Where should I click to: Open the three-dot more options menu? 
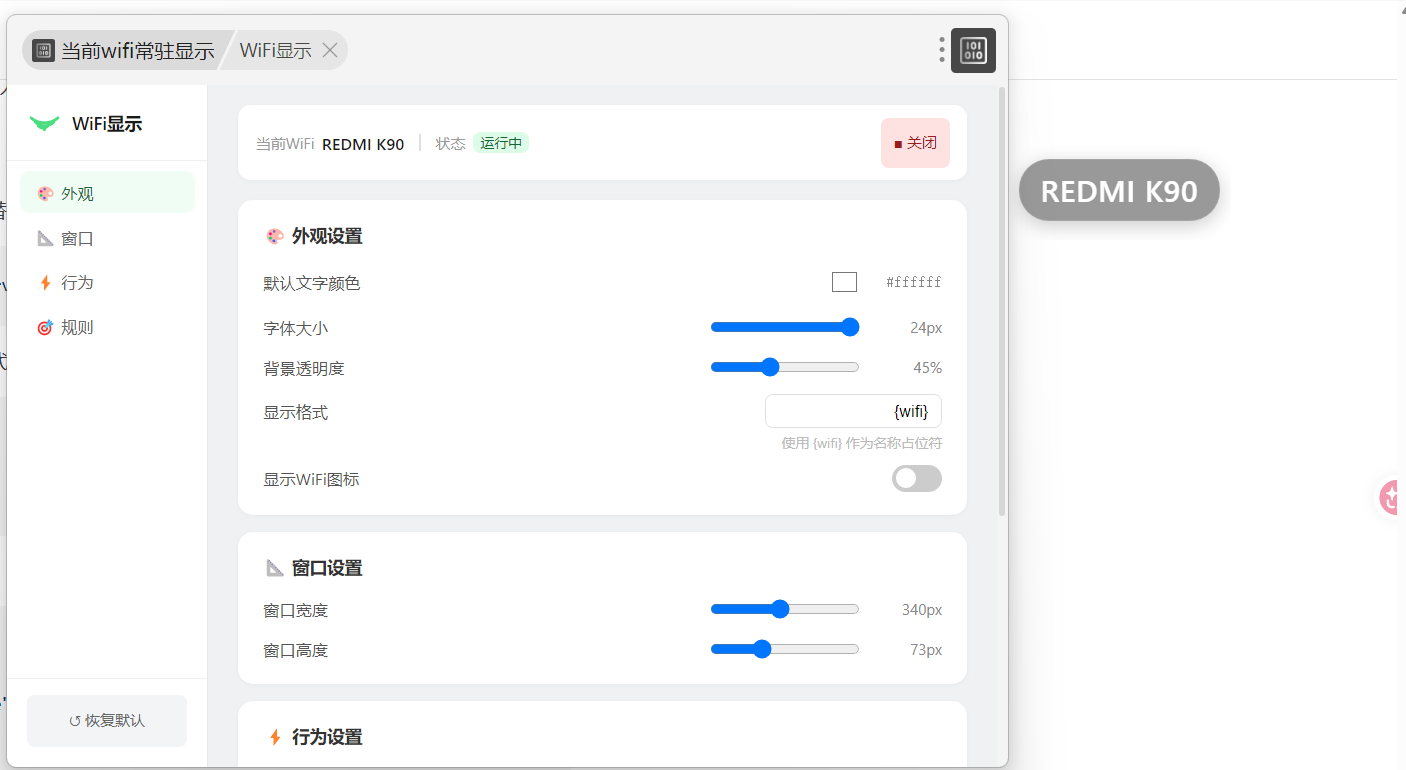[x=942, y=50]
